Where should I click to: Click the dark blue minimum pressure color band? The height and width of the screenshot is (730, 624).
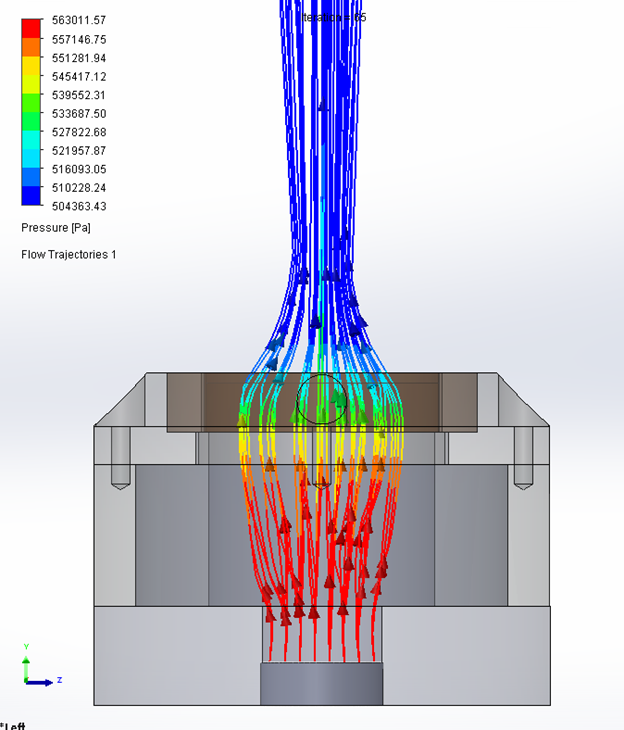click(32, 196)
